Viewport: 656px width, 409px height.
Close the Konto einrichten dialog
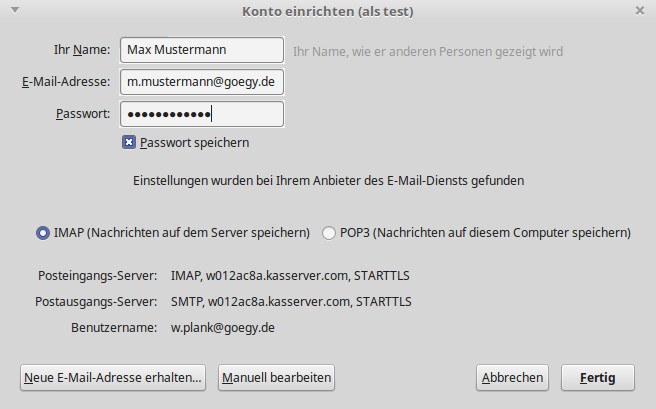point(639,11)
